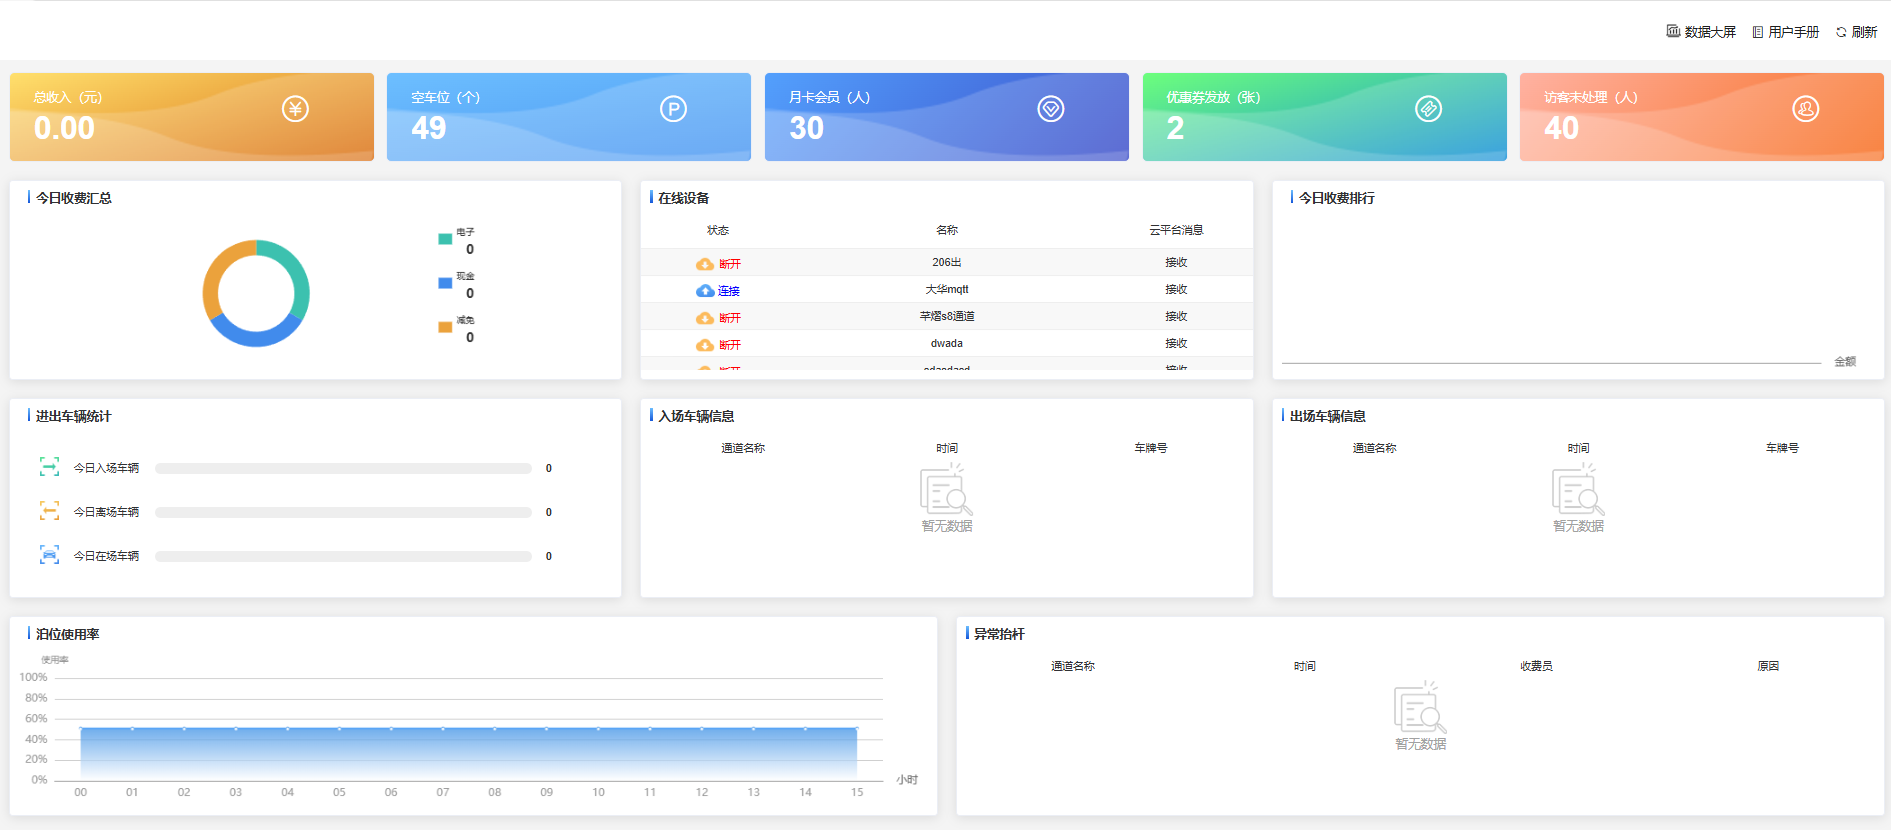
Task: Toggle the 减免 legend swatch
Action: (x=445, y=327)
